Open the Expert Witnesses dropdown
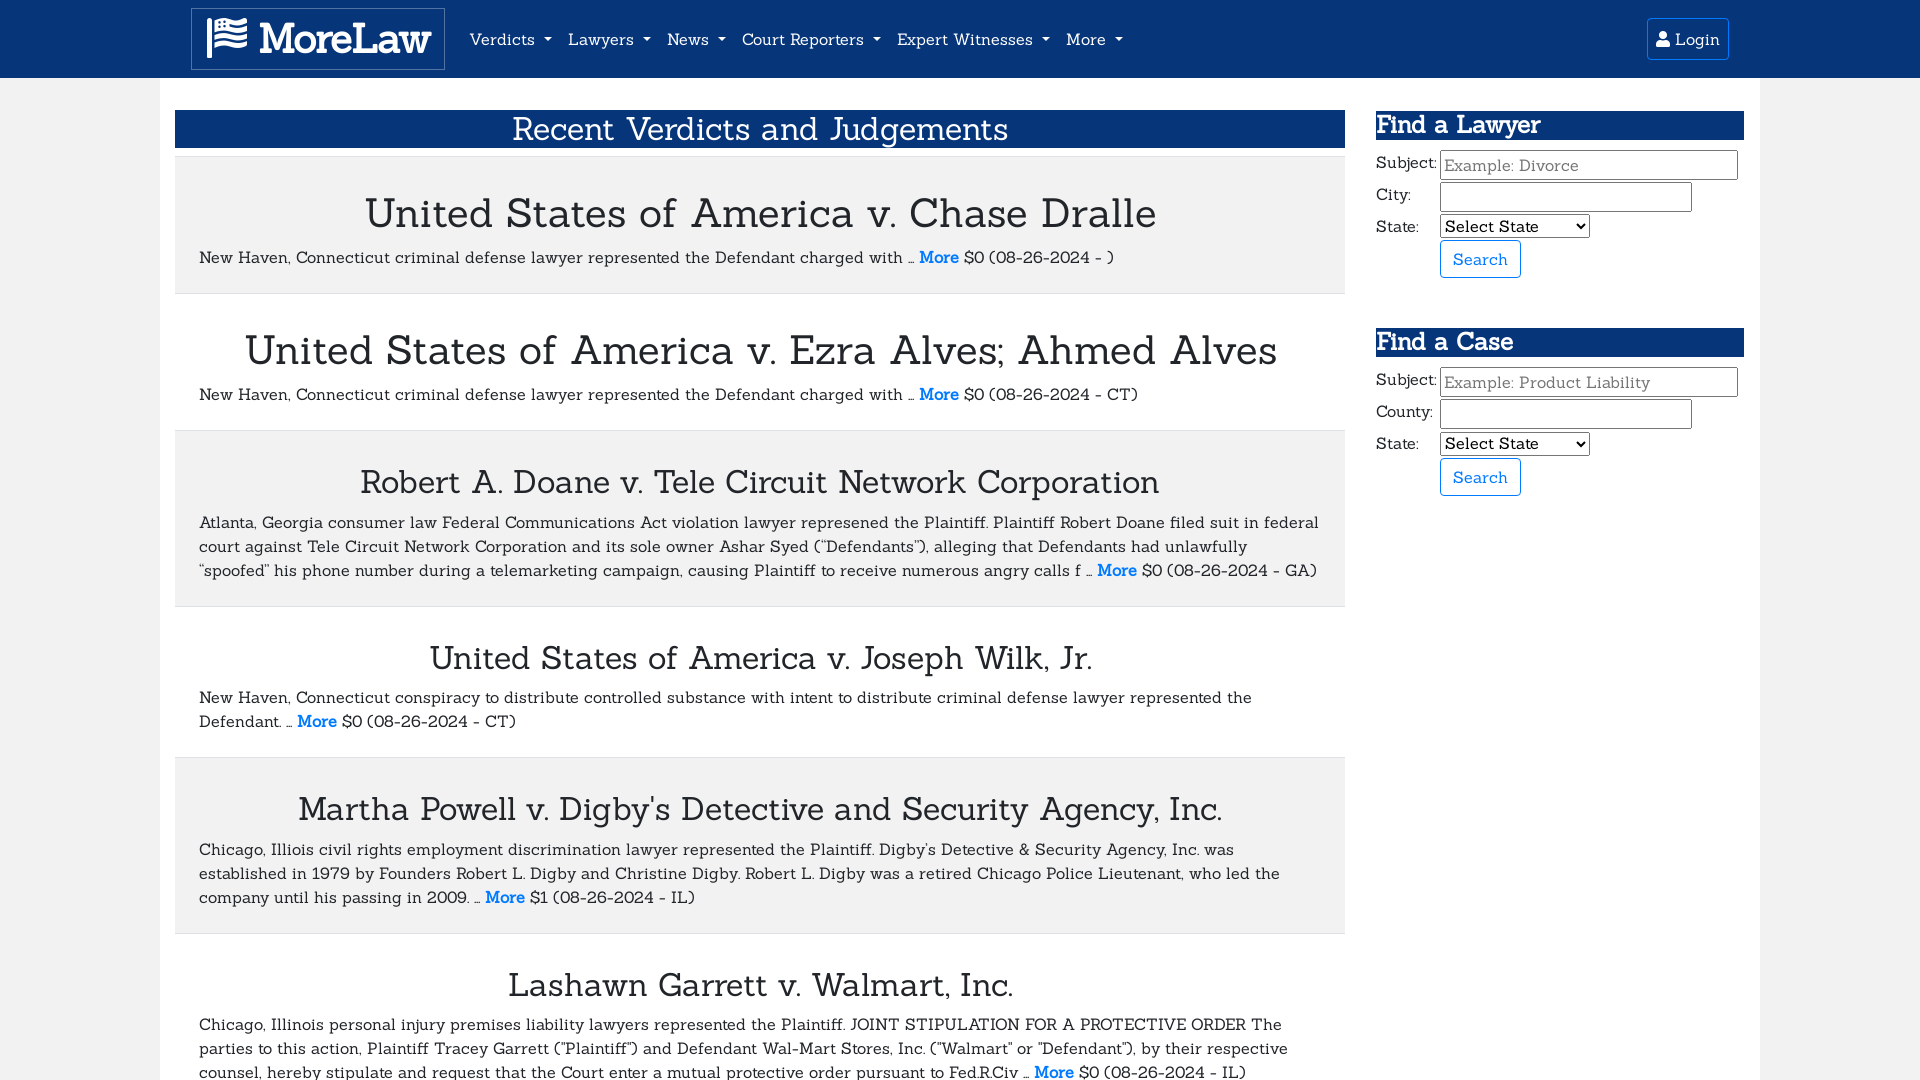 pos(973,39)
